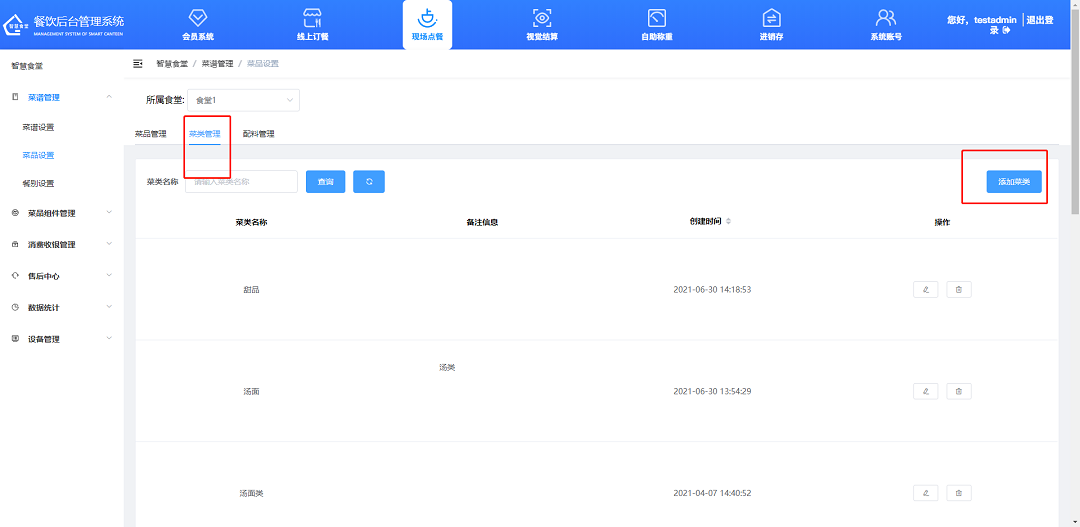This screenshot has width=1080, height=527.
Task: Open the 会员系统 top navigation icon
Action: [198, 18]
